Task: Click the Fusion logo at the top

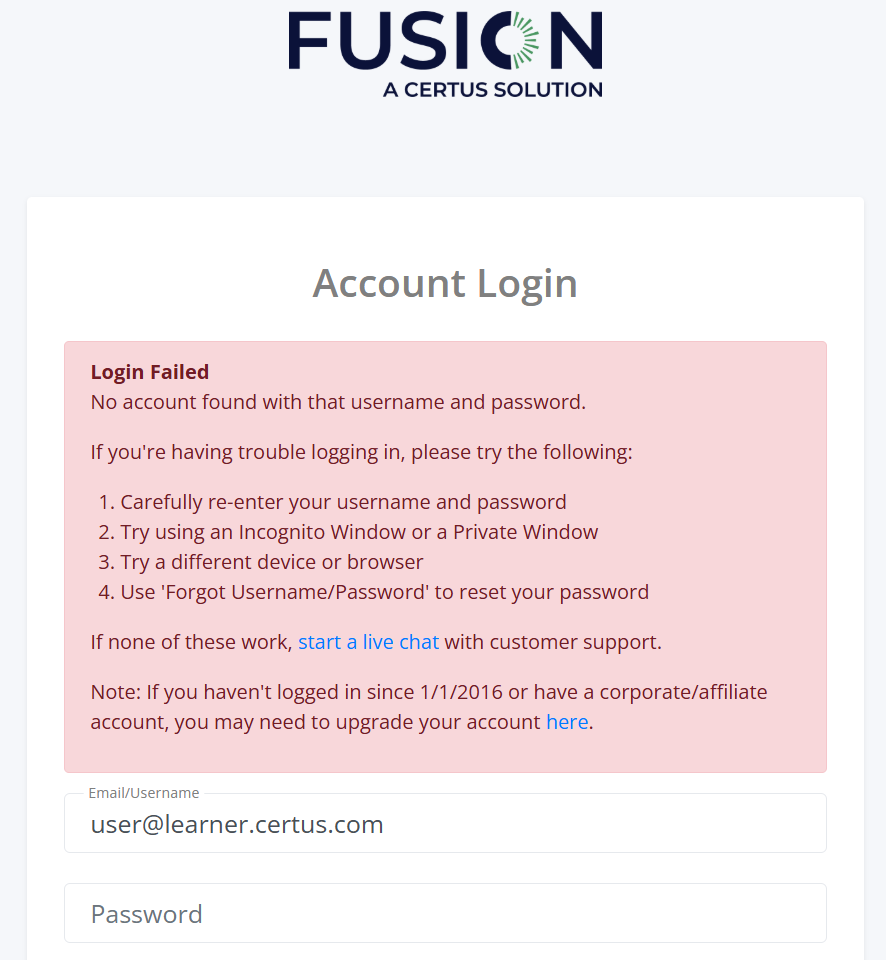Action: tap(445, 42)
